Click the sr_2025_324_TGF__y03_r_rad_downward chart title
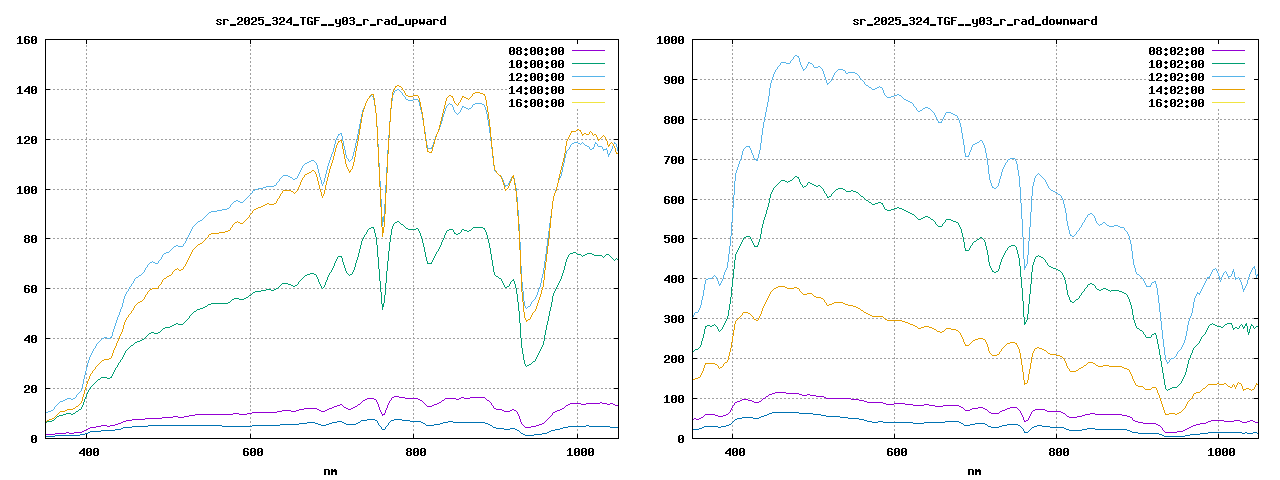The height and width of the screenshot is (480, 1280). [974, 21]
